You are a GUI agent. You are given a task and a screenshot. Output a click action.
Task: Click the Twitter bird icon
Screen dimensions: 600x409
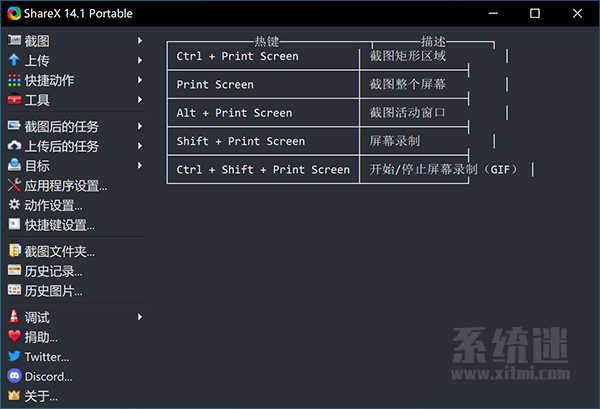(14, 356)
